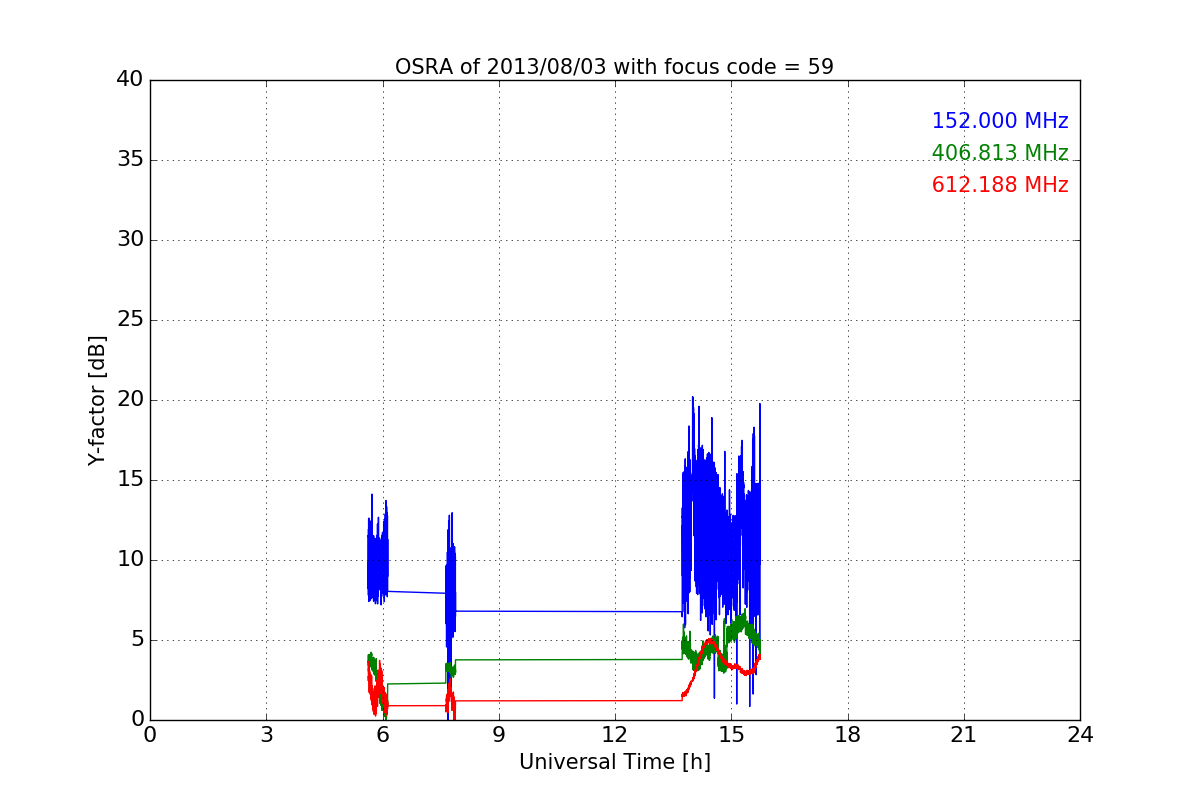The image size is (1200, 800).
Task: Click the x-axis tick label 3
Action: 266,735
